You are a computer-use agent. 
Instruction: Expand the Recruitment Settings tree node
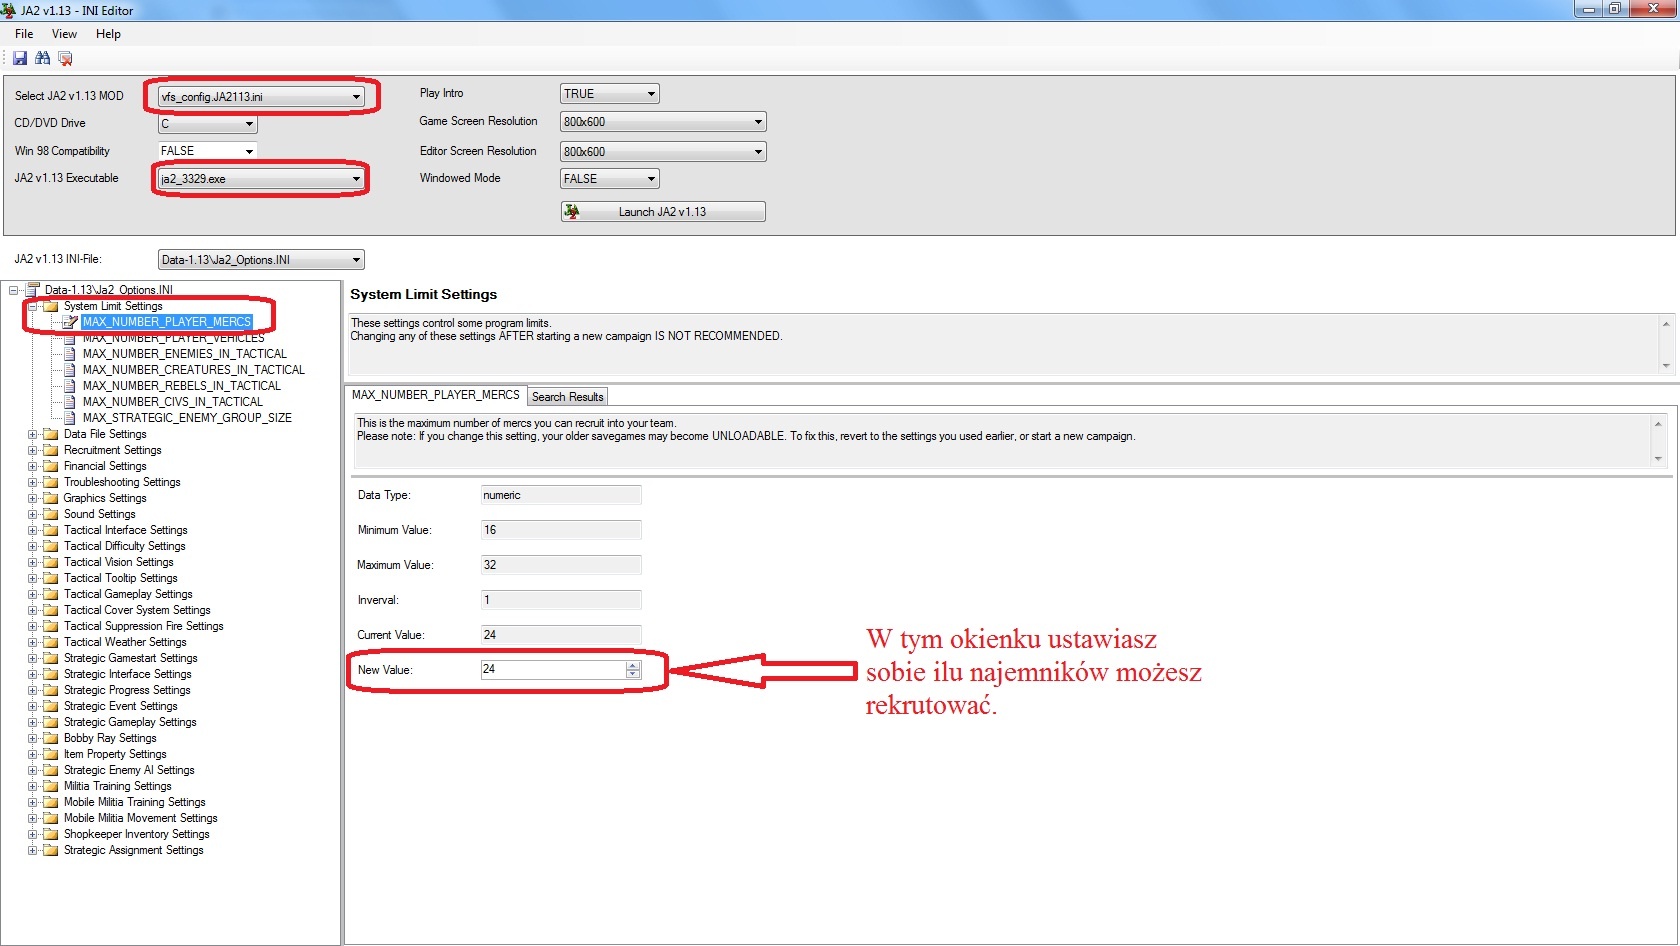point(33,450)
